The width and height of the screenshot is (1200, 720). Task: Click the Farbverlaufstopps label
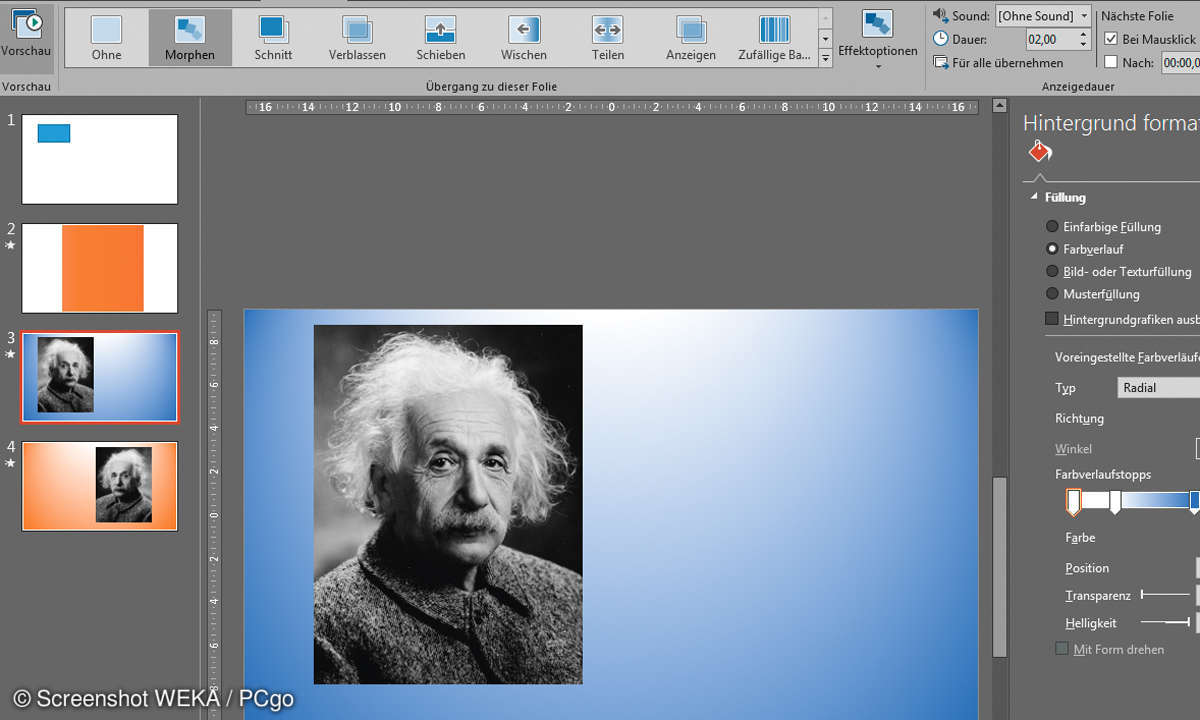tap(1103, 474)
